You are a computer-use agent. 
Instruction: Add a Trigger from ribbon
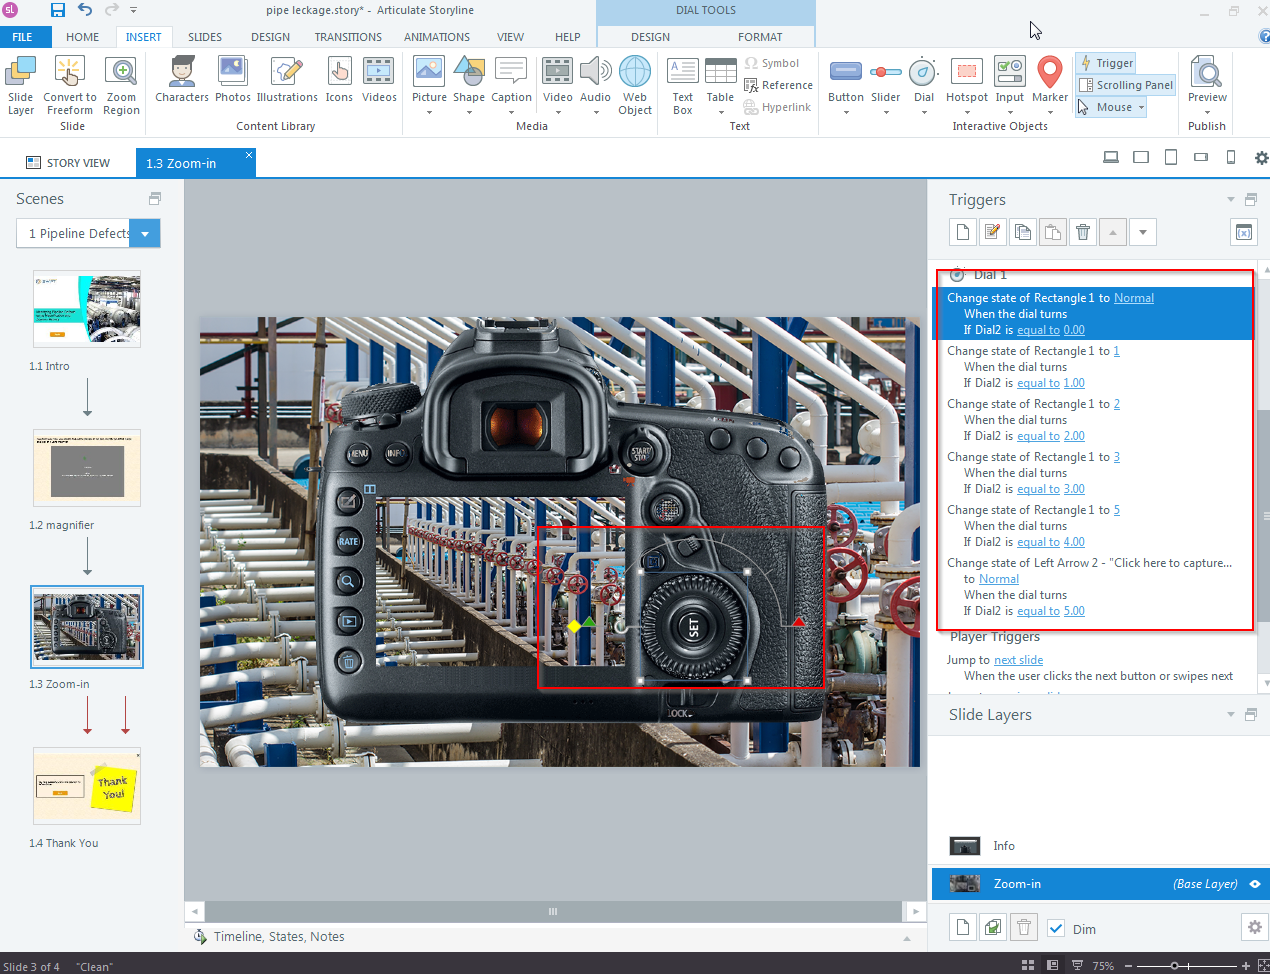coord(1106,63)
